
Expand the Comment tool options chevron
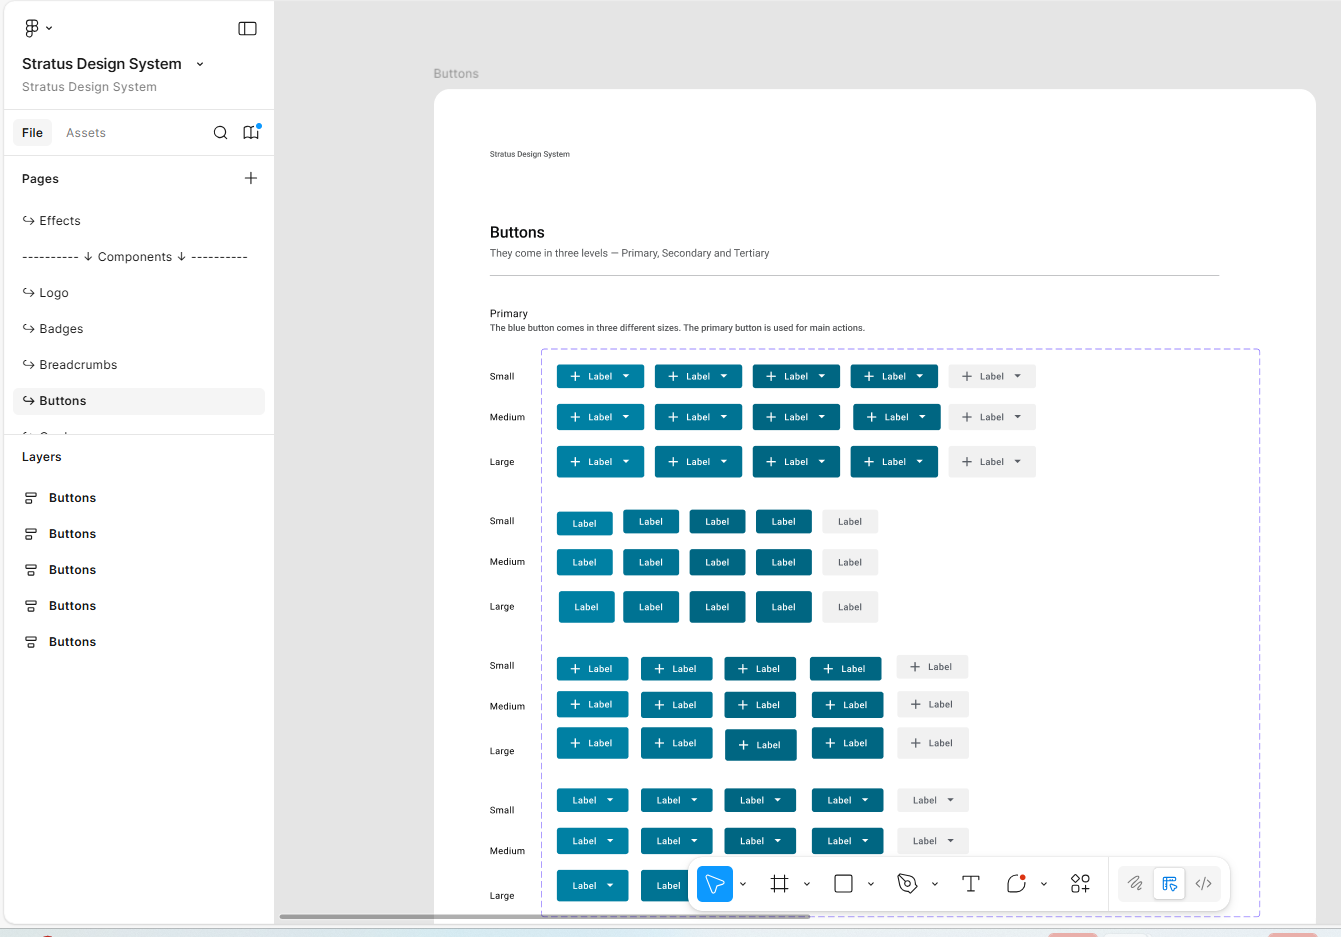coord(1044,884)
